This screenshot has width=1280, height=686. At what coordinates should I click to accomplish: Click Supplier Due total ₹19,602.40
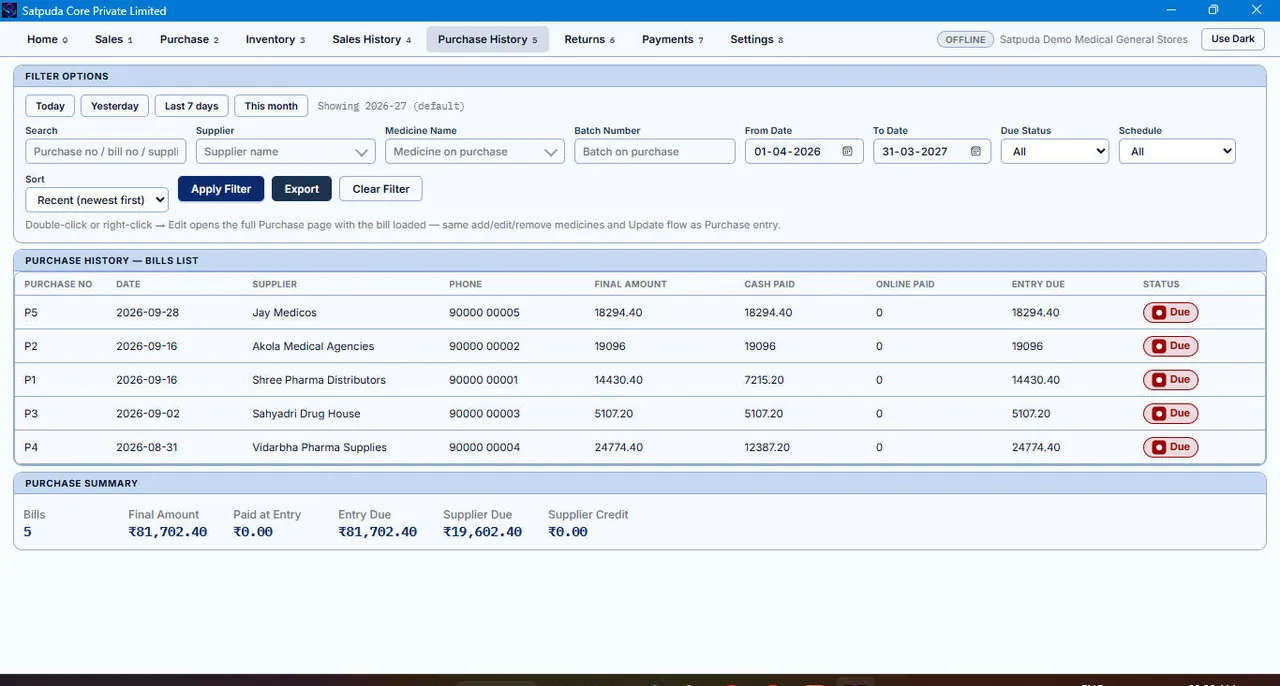point(482,532)
